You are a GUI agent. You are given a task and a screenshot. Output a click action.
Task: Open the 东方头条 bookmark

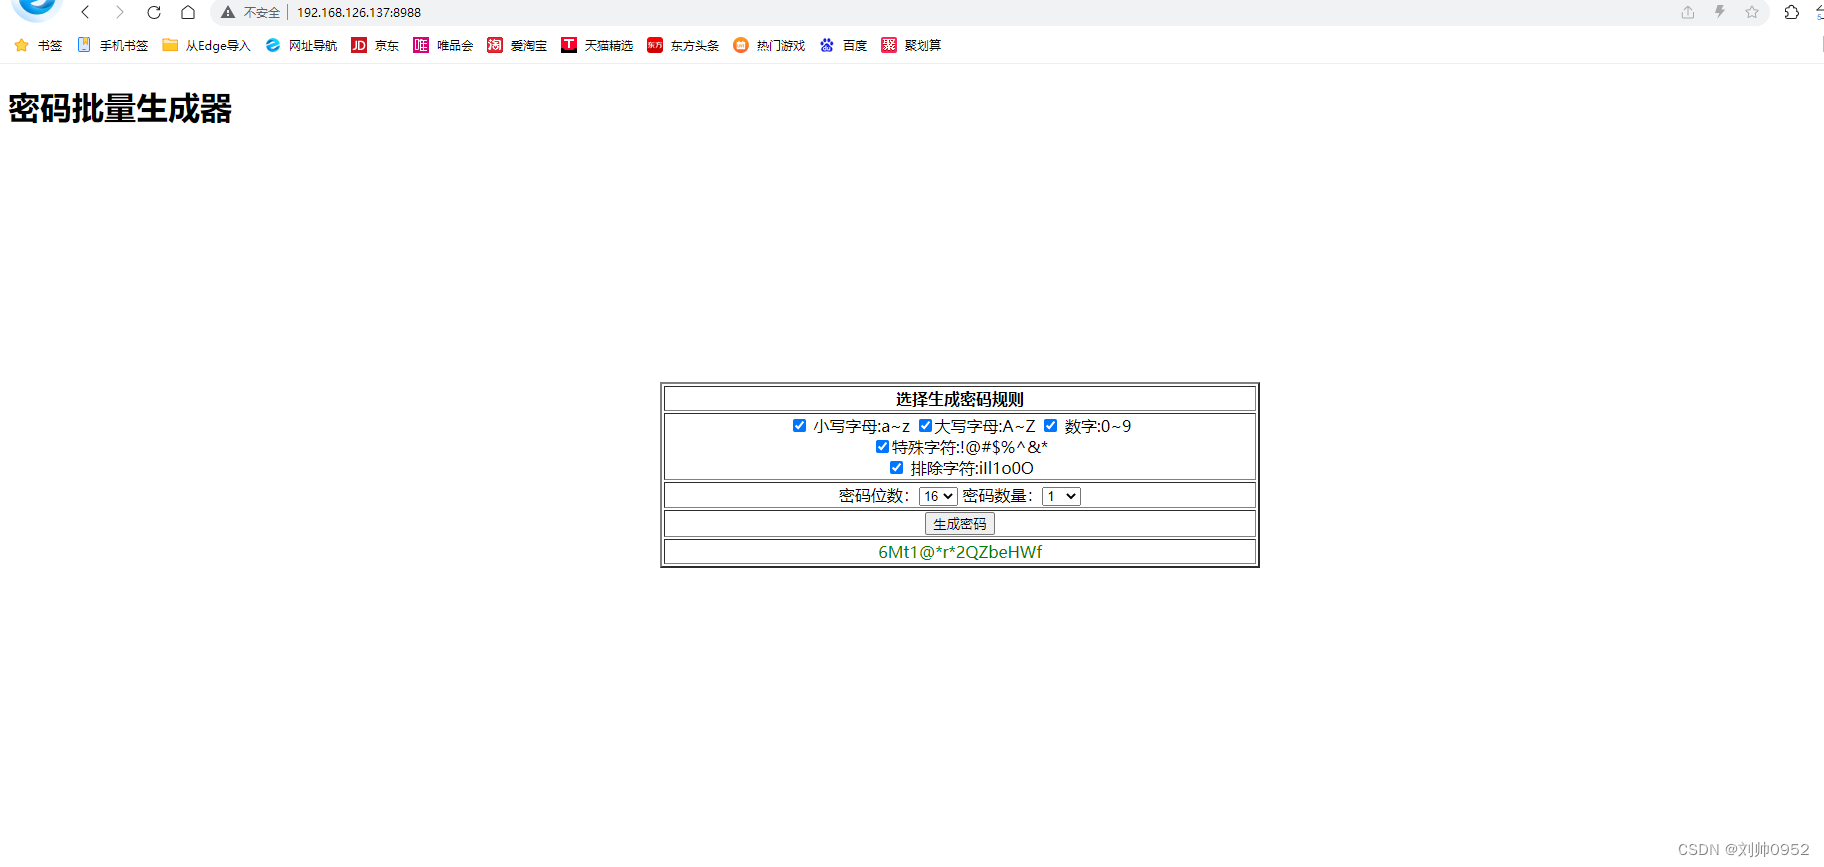click(683, 45)
